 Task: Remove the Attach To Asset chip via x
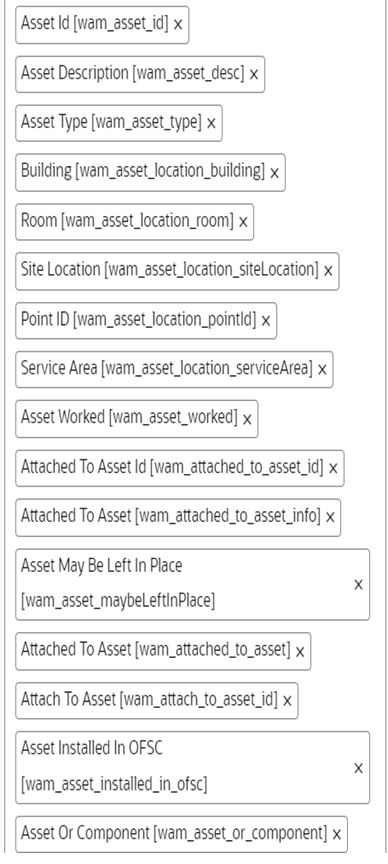[287, 701]
